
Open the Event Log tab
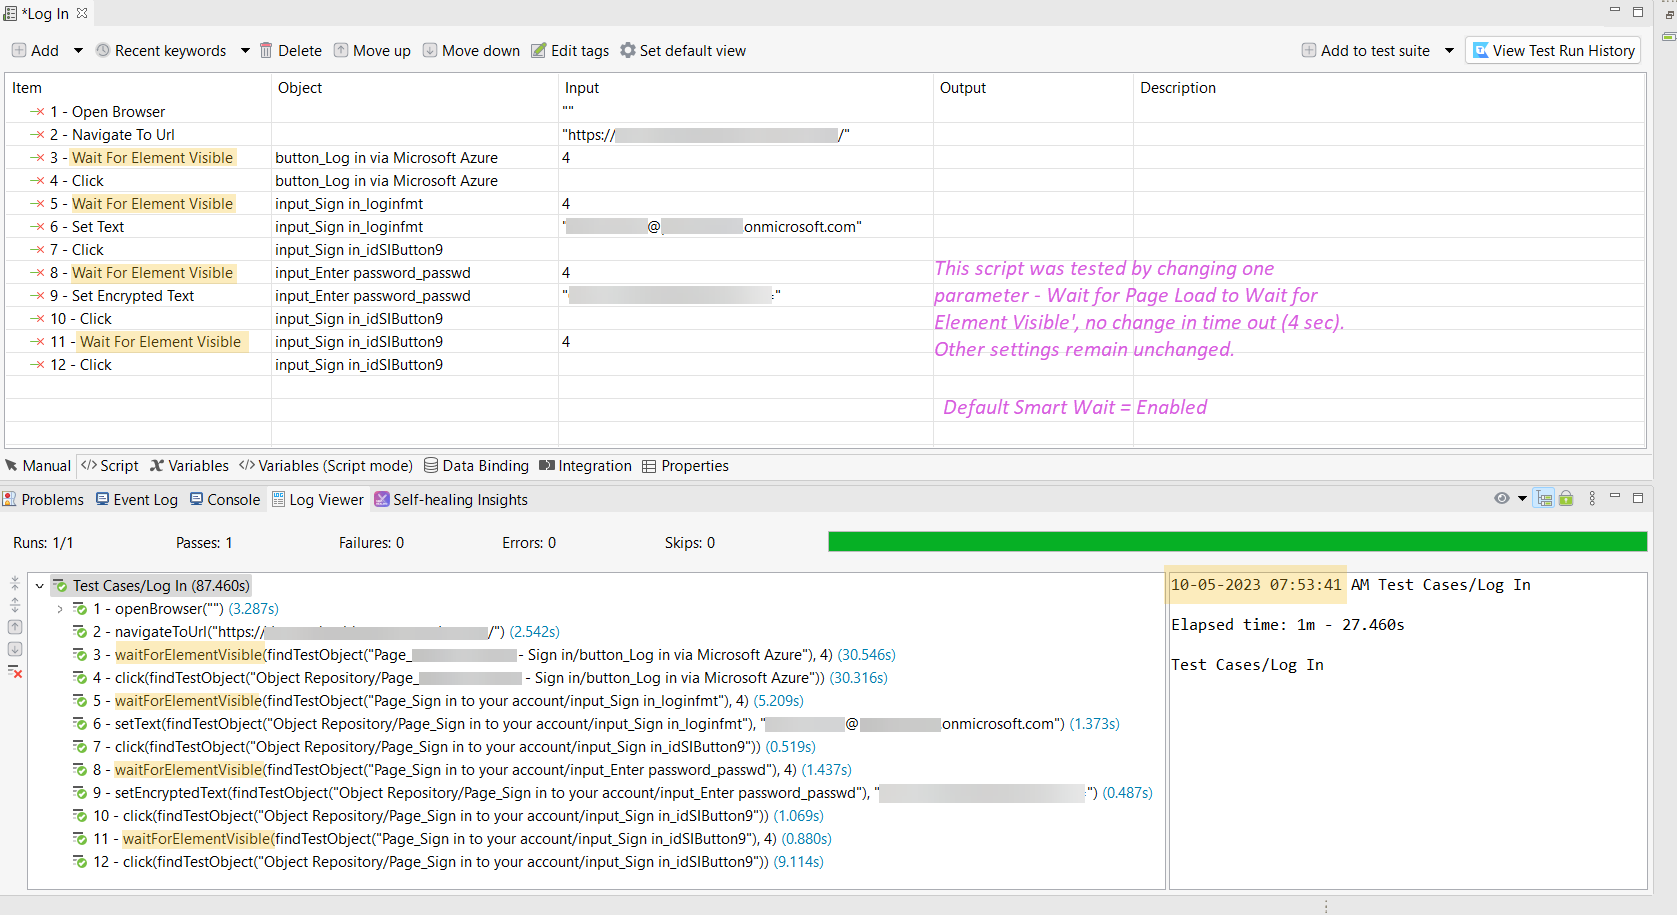[137, 500]
